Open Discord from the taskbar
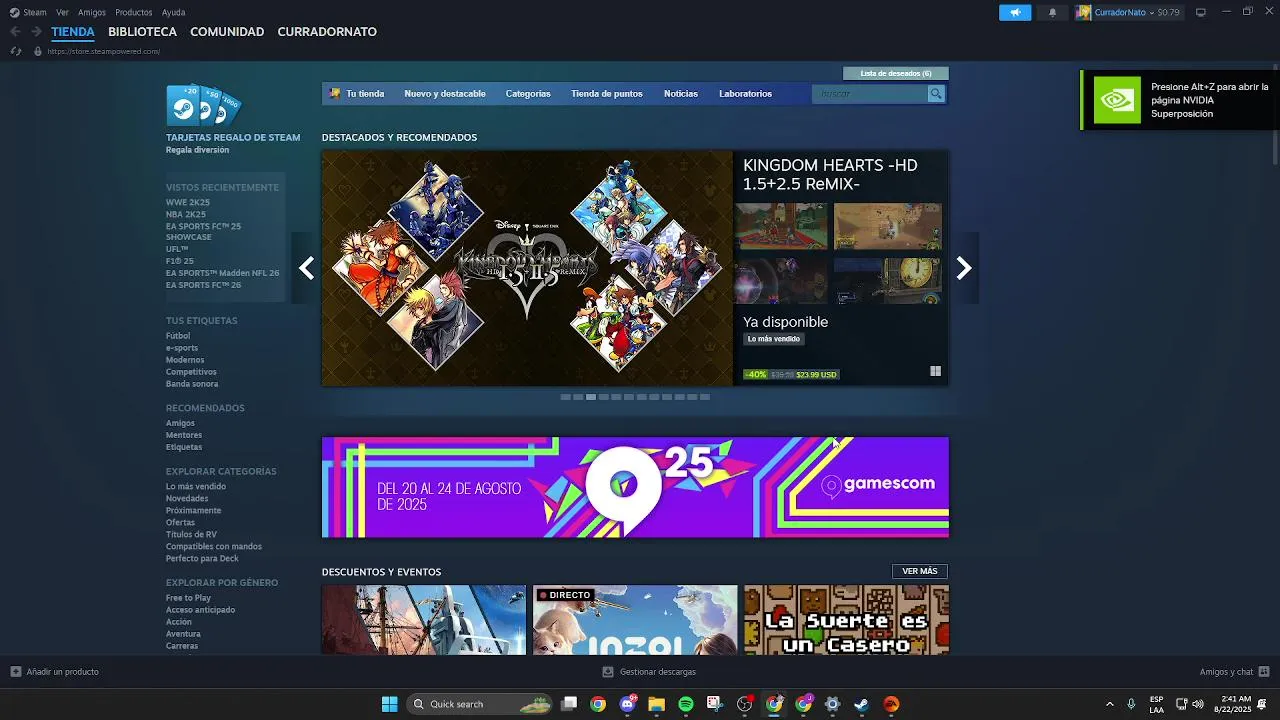 (628, 704)
